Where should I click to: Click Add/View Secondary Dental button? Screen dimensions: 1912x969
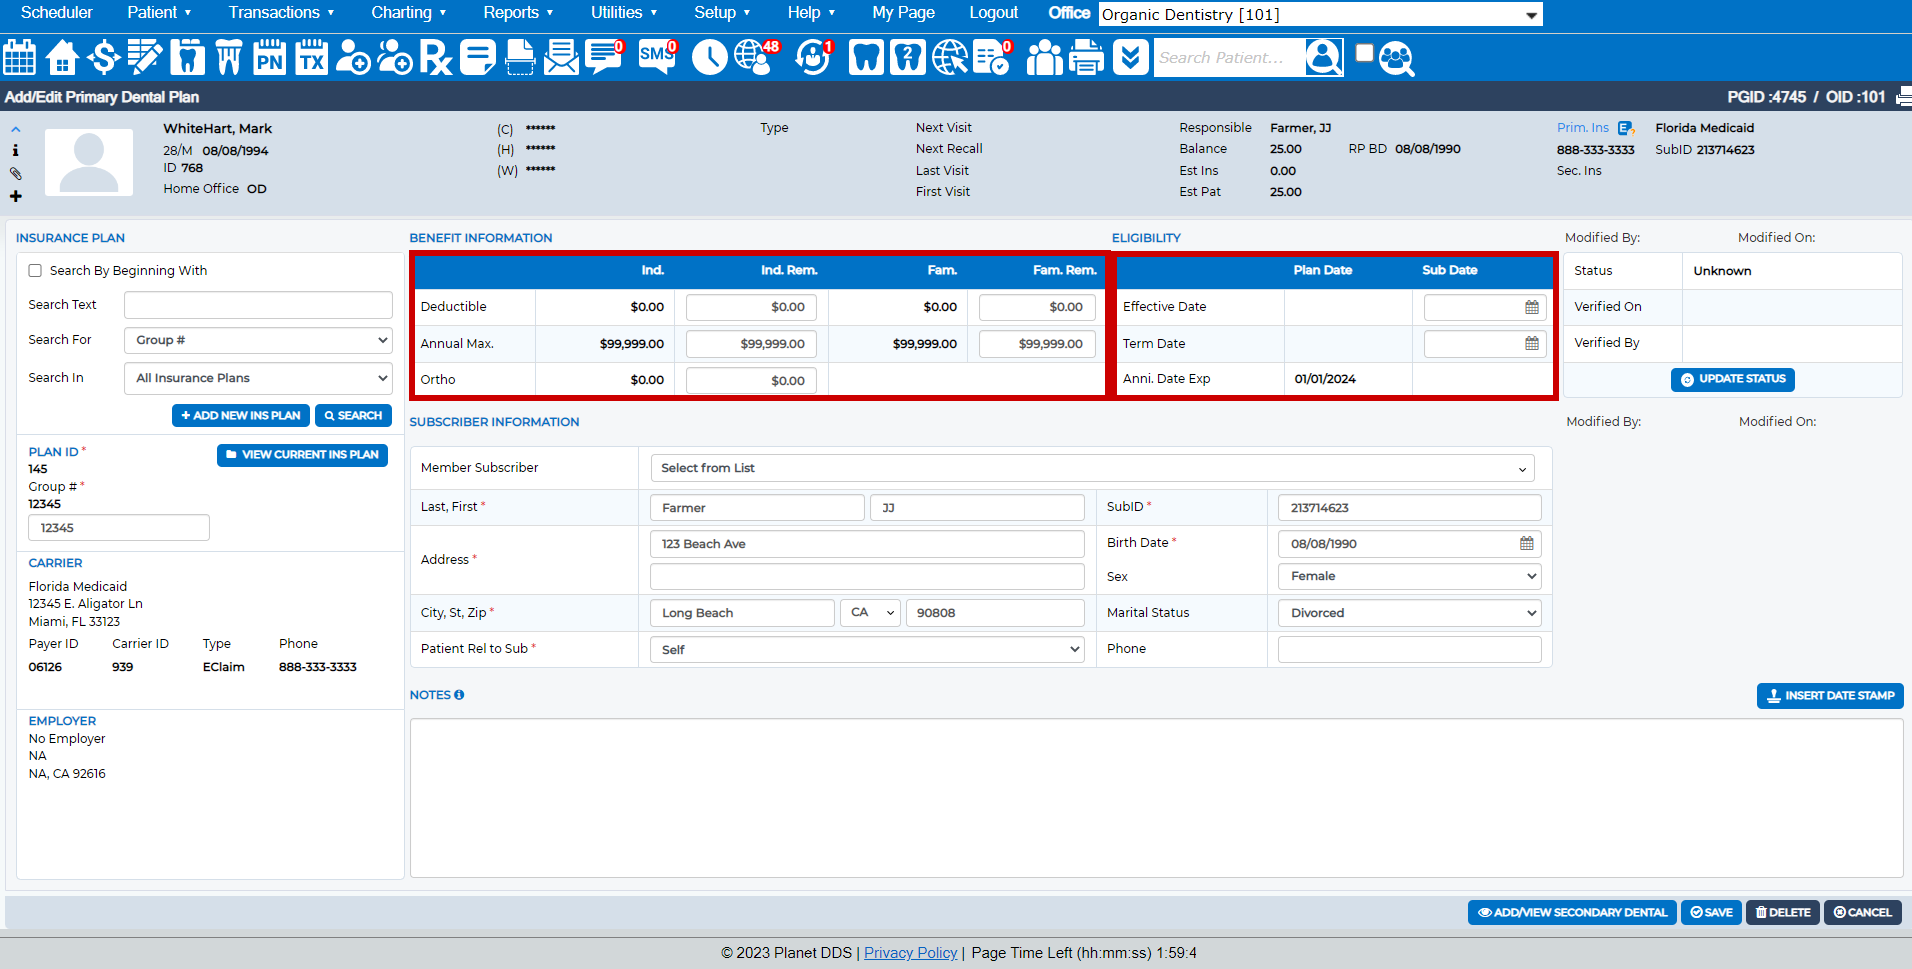click(1572, 912)
